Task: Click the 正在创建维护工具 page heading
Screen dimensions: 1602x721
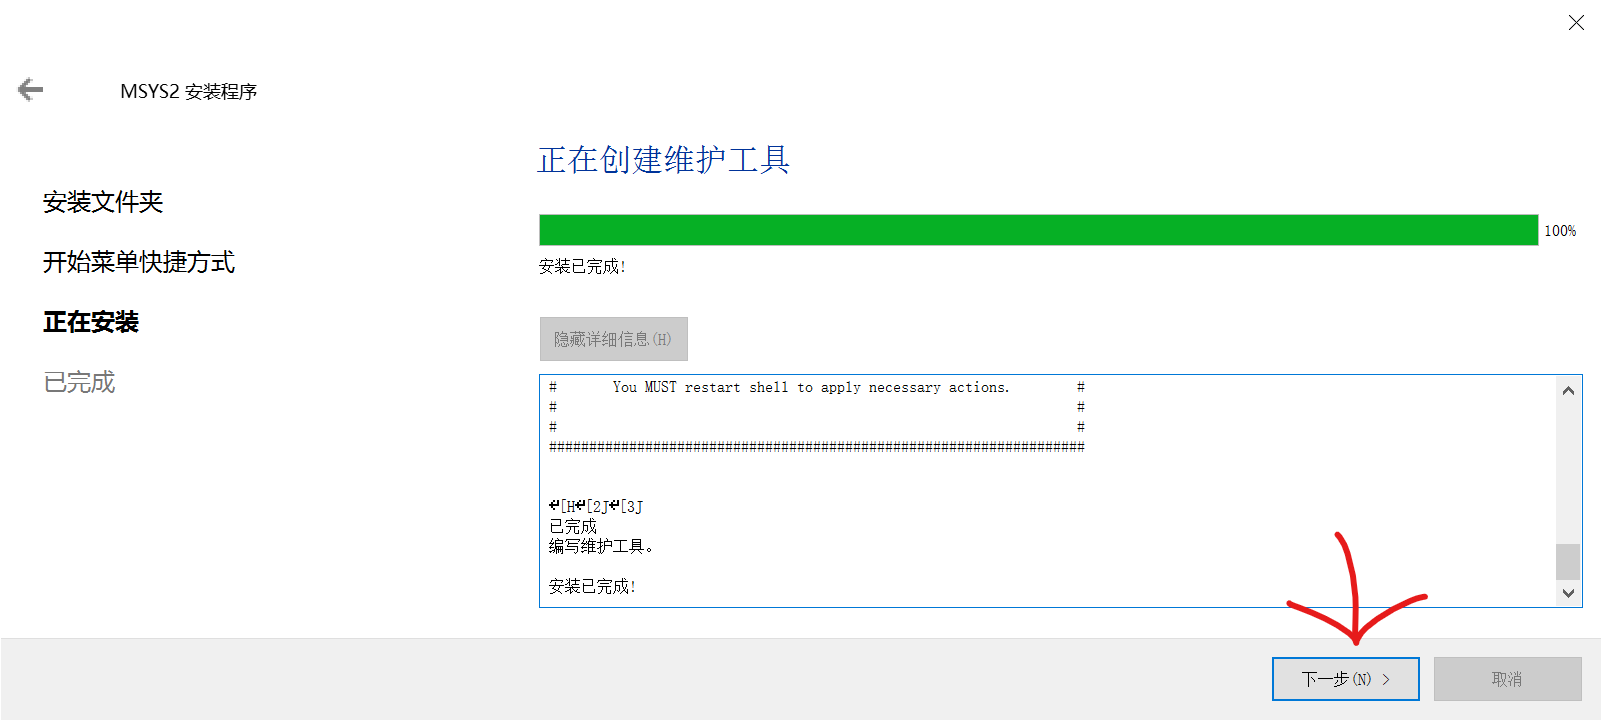Action: point(663,160)
